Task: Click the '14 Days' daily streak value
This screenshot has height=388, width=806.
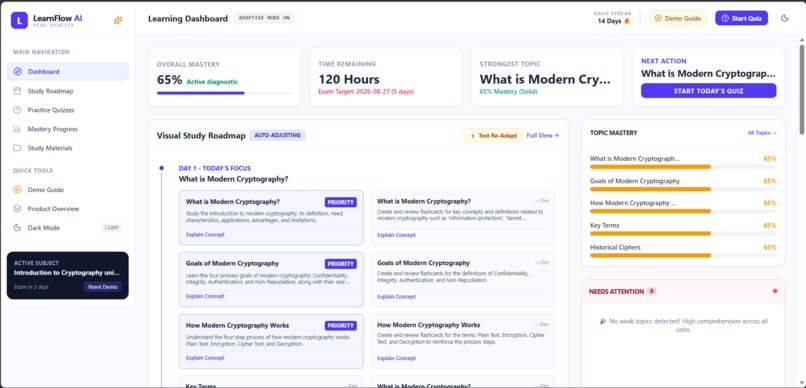Action: (x=610, y=22)
